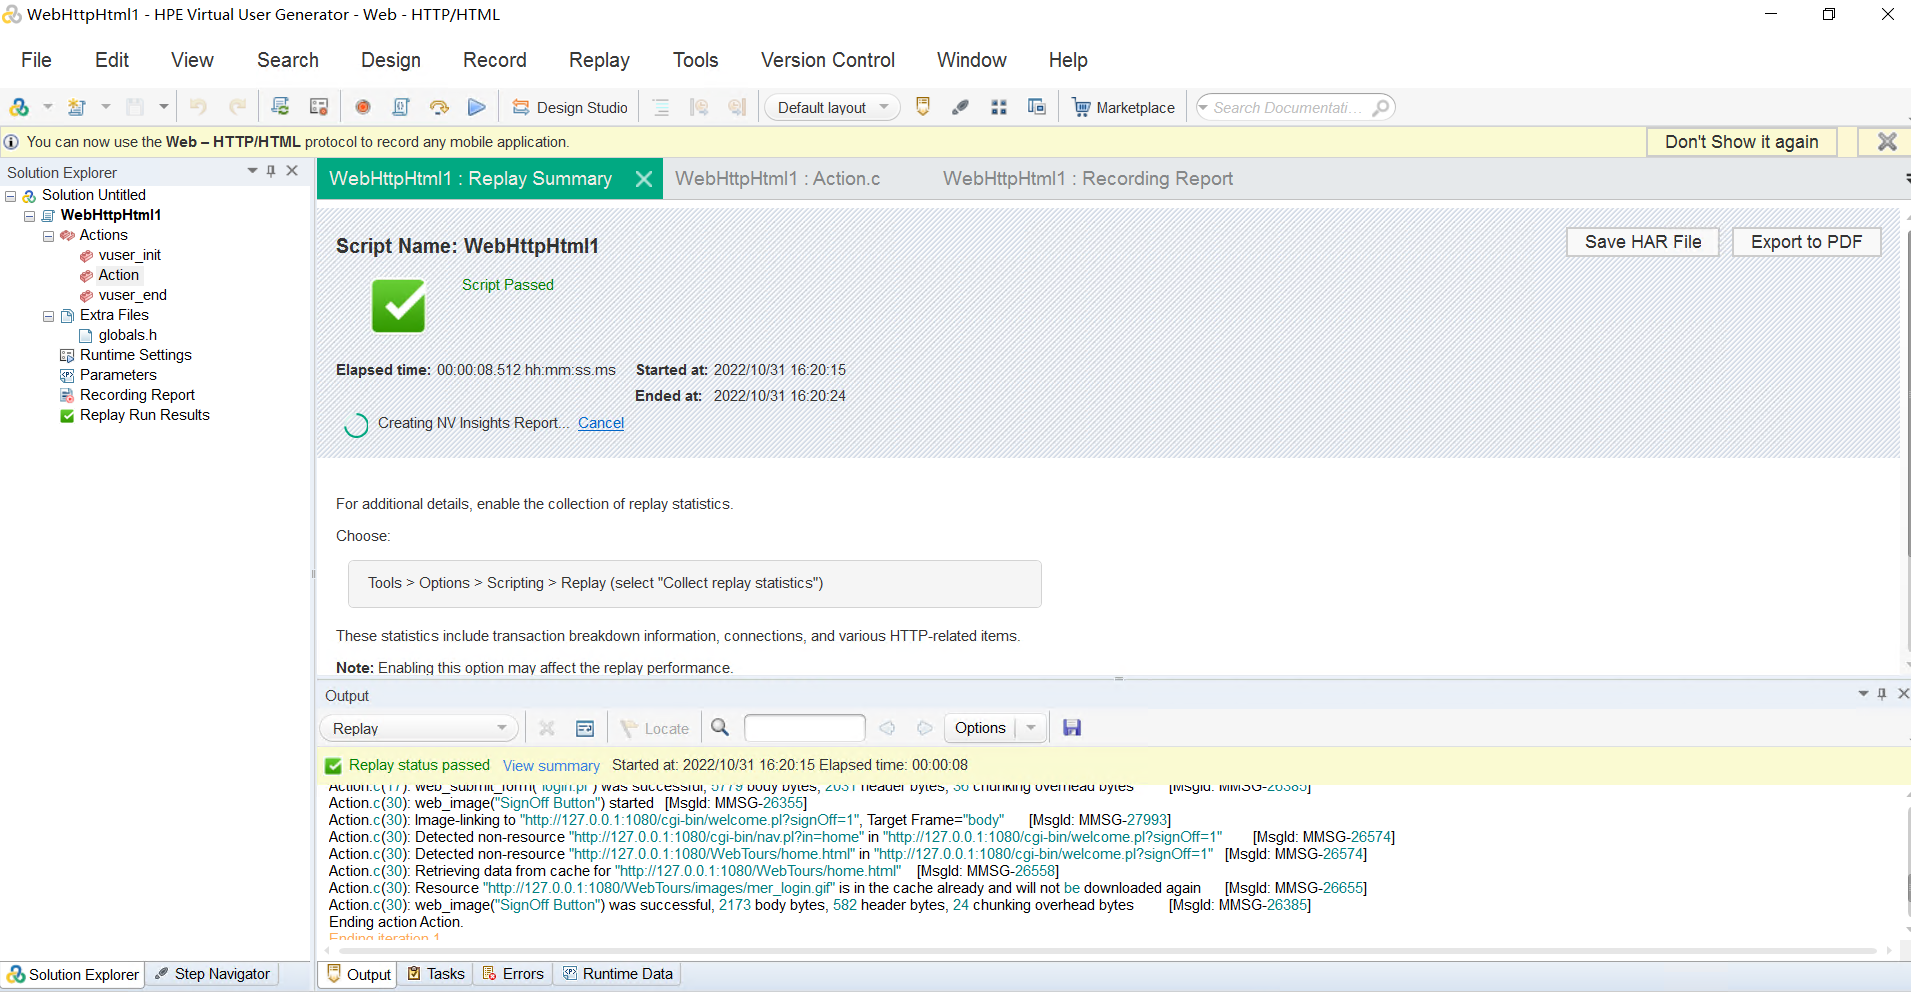1911x992 pixels.
Task: Click Options button in Output pane
Action: click(979, 728)
